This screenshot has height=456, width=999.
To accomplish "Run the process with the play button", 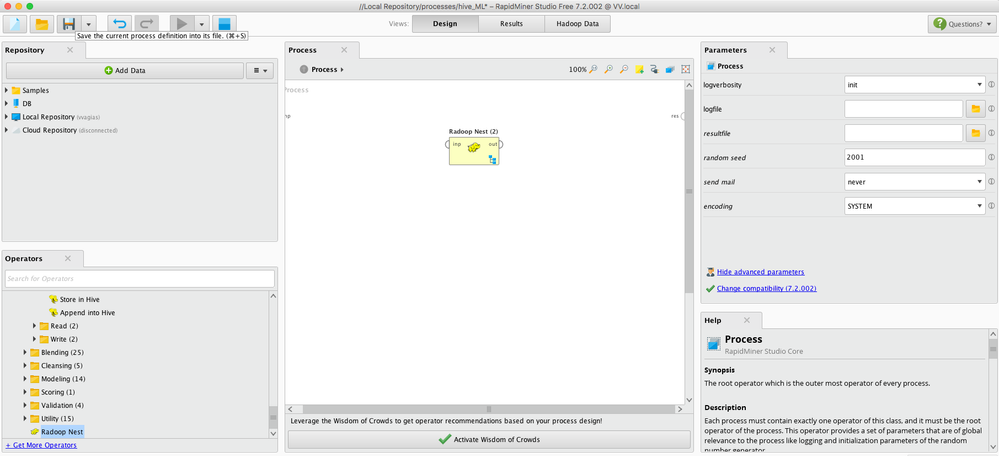I will point(182,24).
